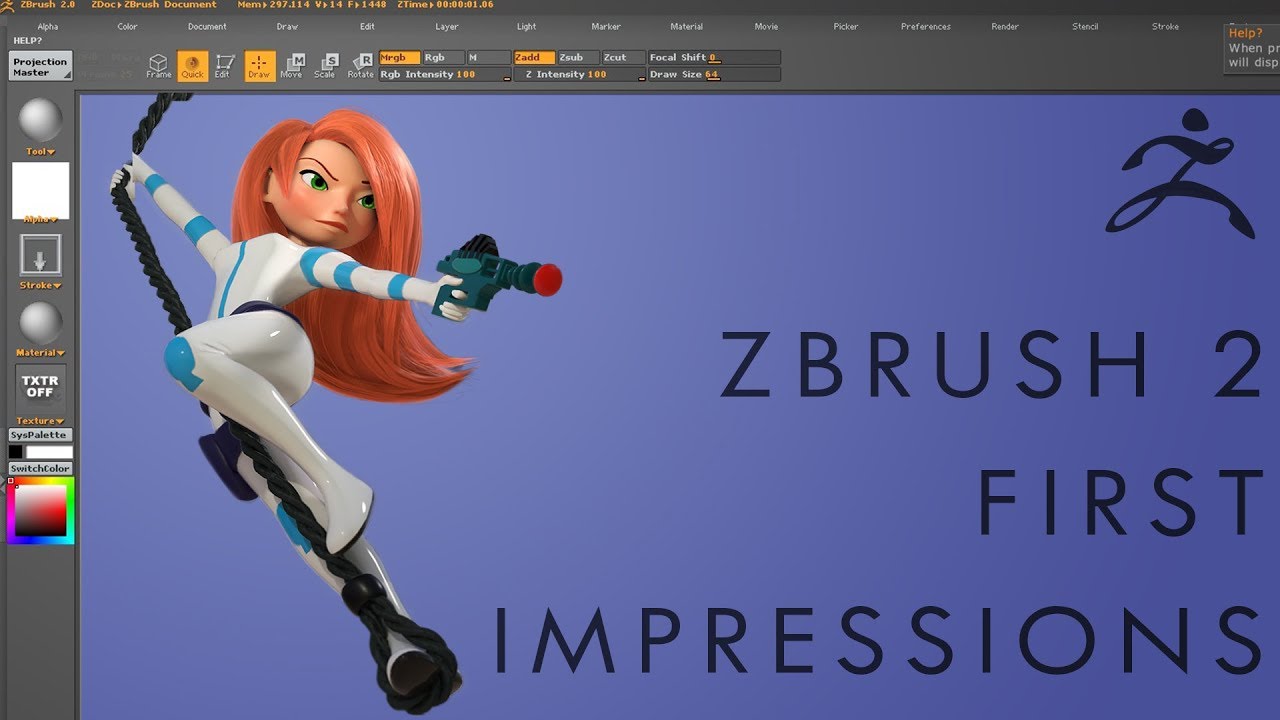This screenshot has height=720, width=1280.
Task: Click the Material sphere preview
Action: pyautogui.click(x=40, y=323)
